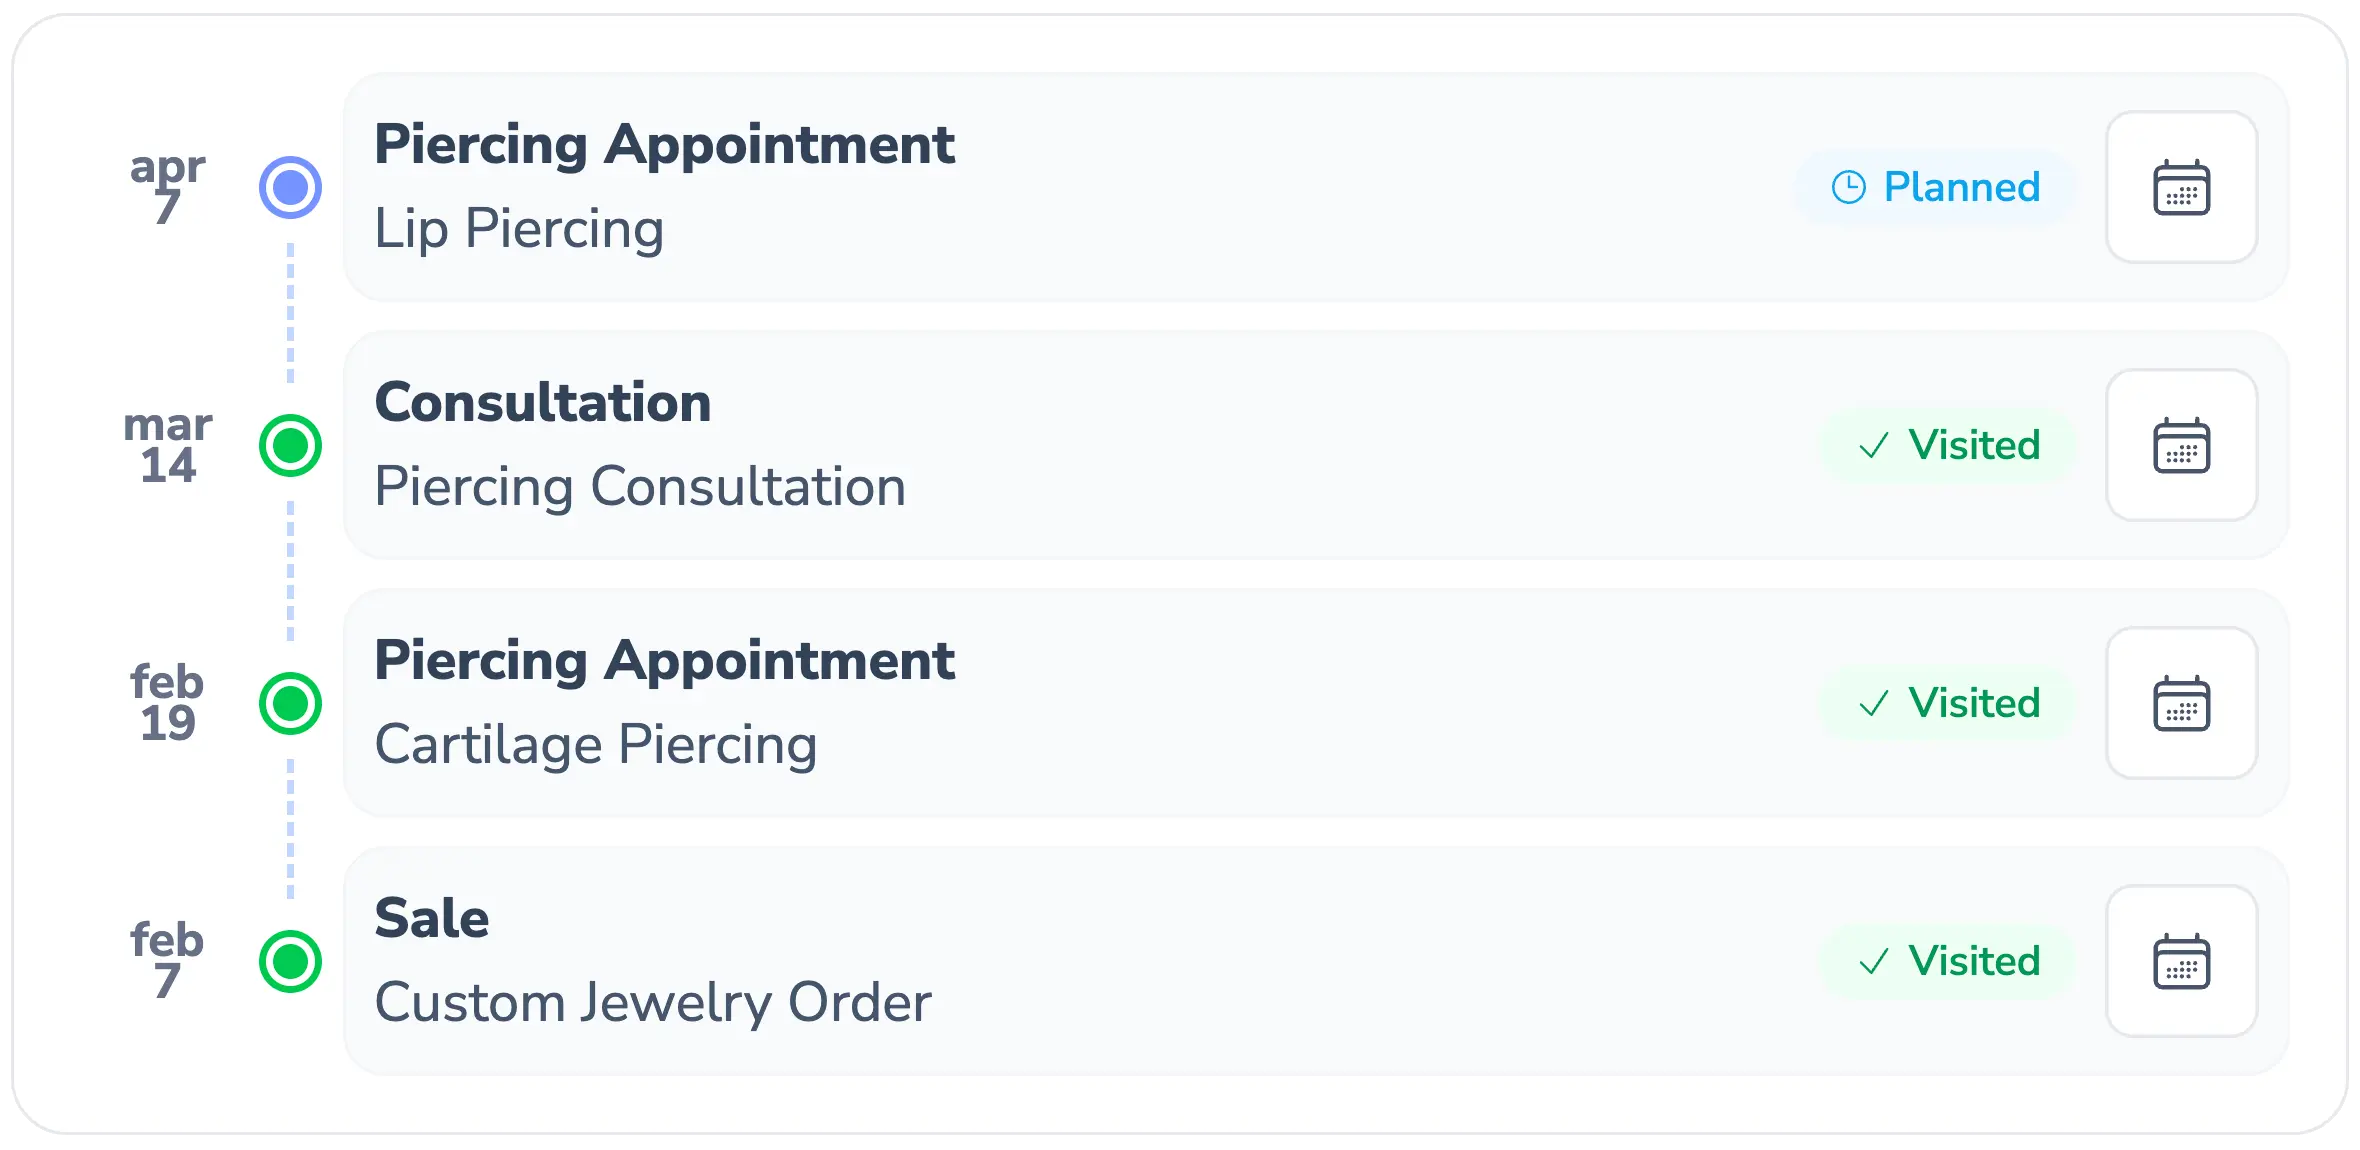Click the Custom Jewelry Order text
This screenshot has width=2360, height=1150.
tap(653, 1003)
